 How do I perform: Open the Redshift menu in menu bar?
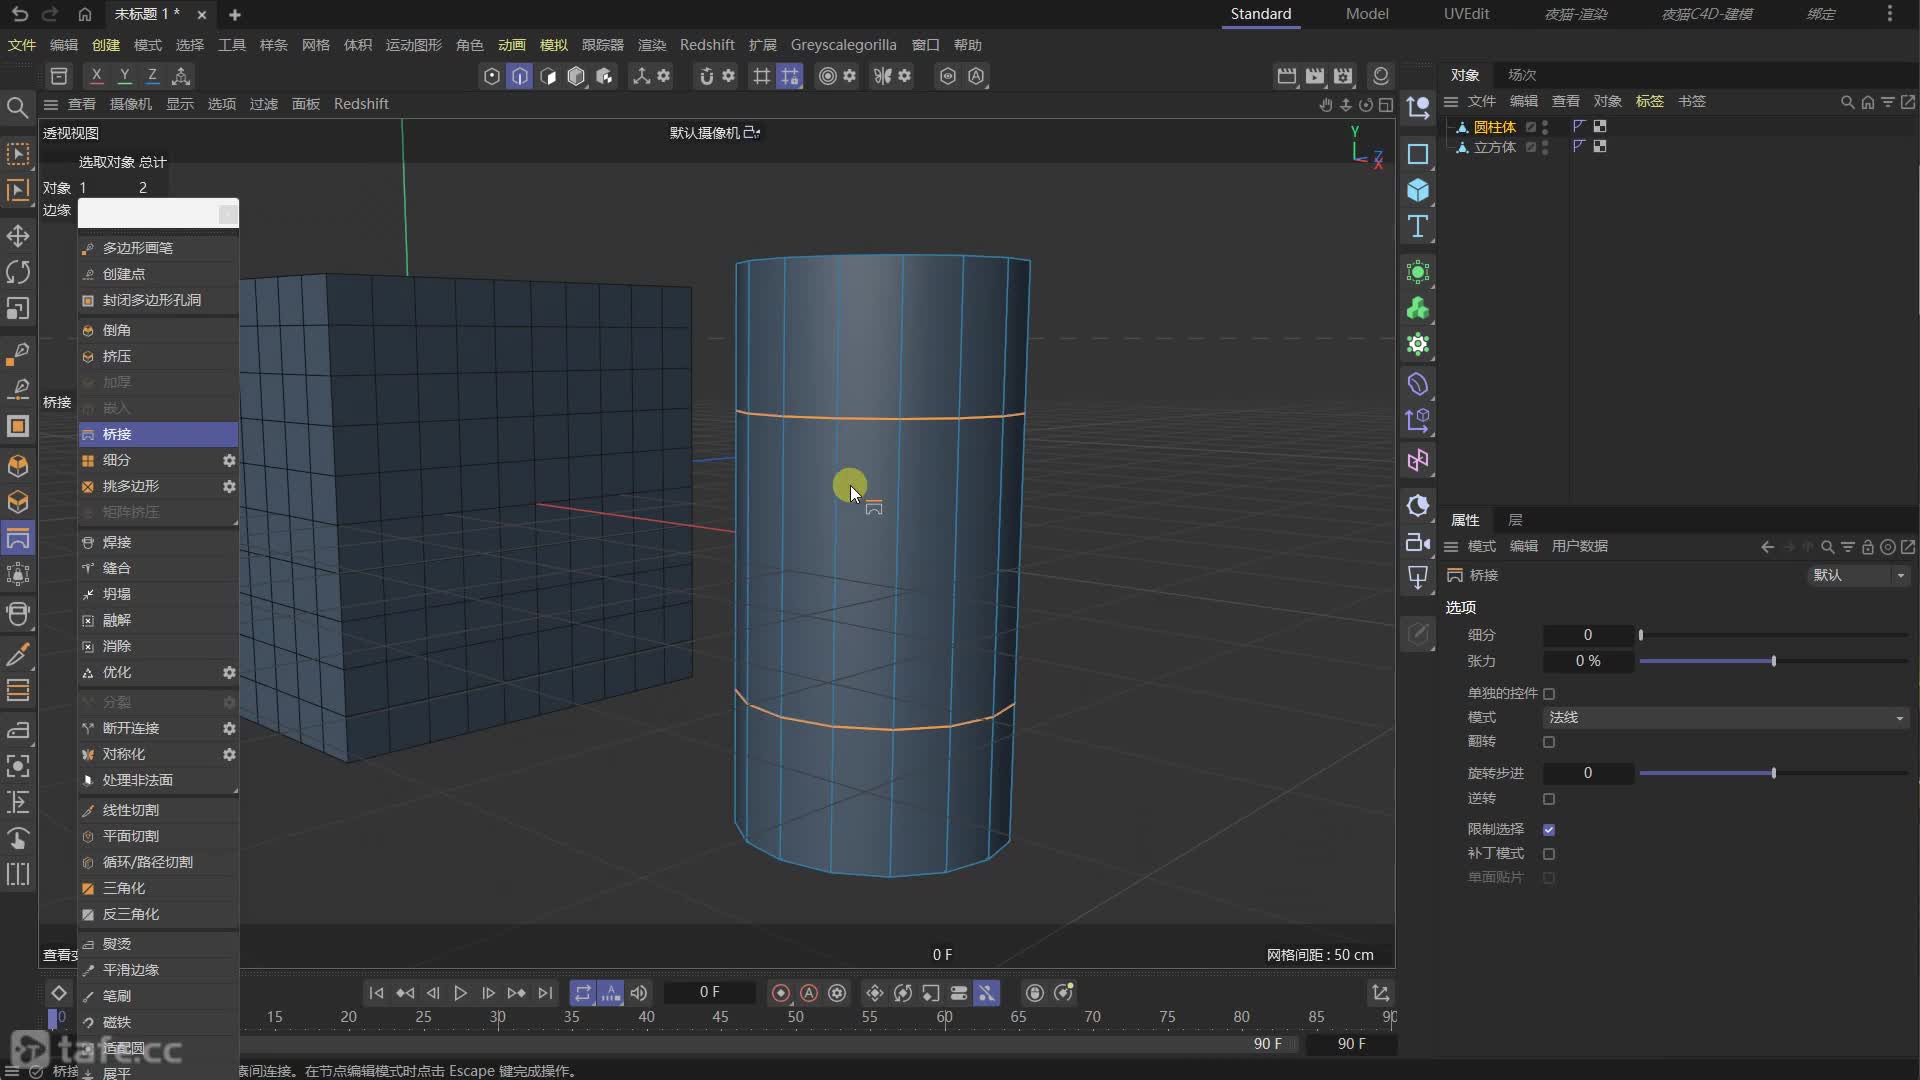707,45
